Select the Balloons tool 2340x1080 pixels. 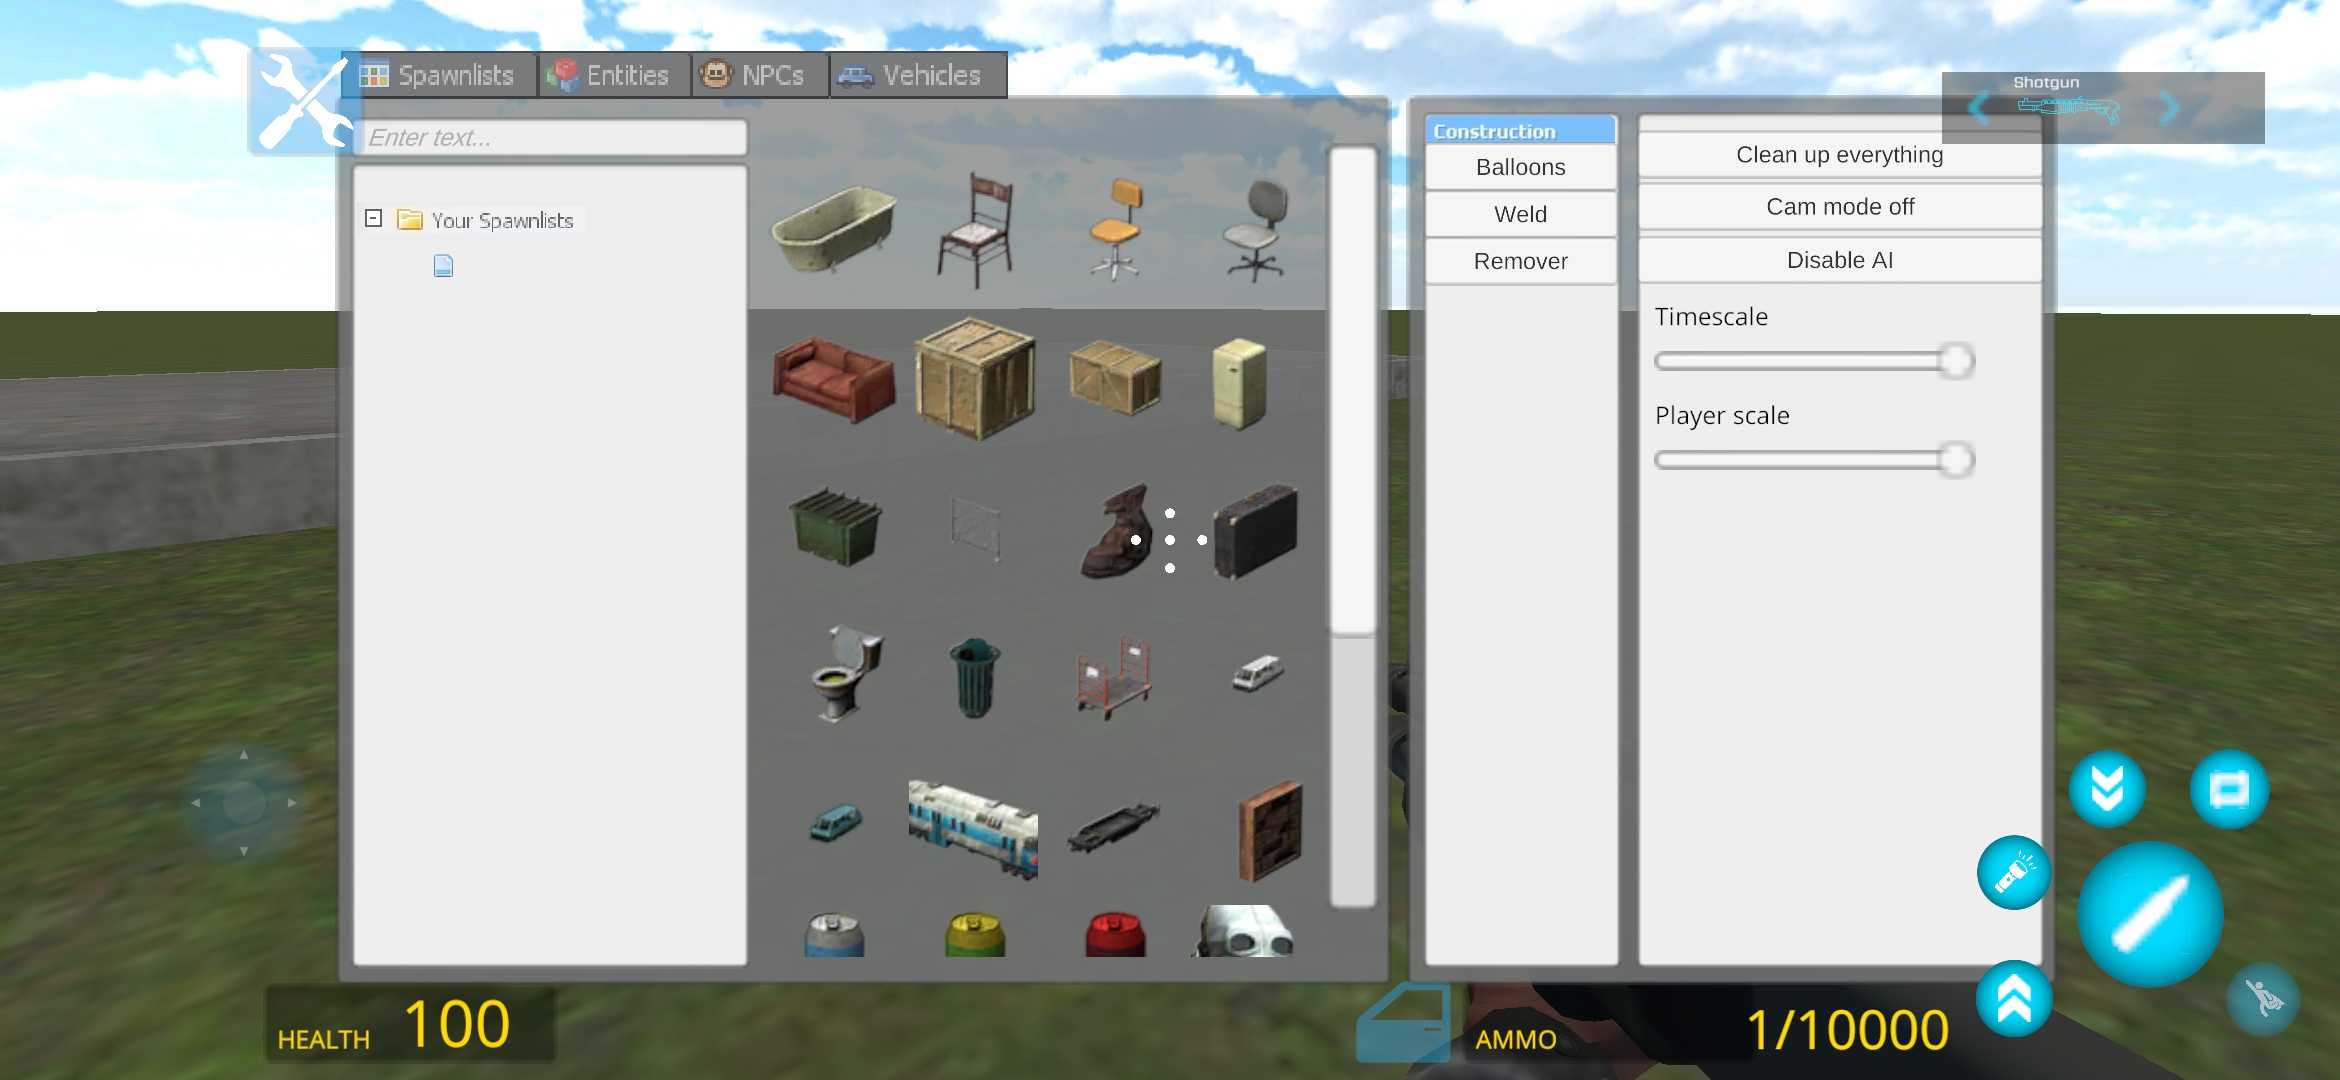pyautogui.click(x=1519, y=167)
